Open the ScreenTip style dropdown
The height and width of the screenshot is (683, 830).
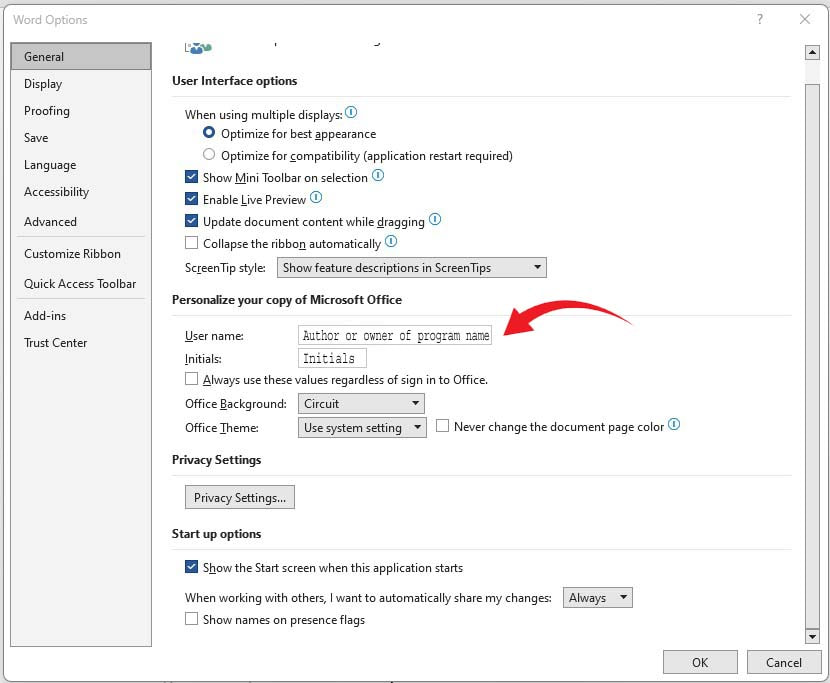[412, 267]
